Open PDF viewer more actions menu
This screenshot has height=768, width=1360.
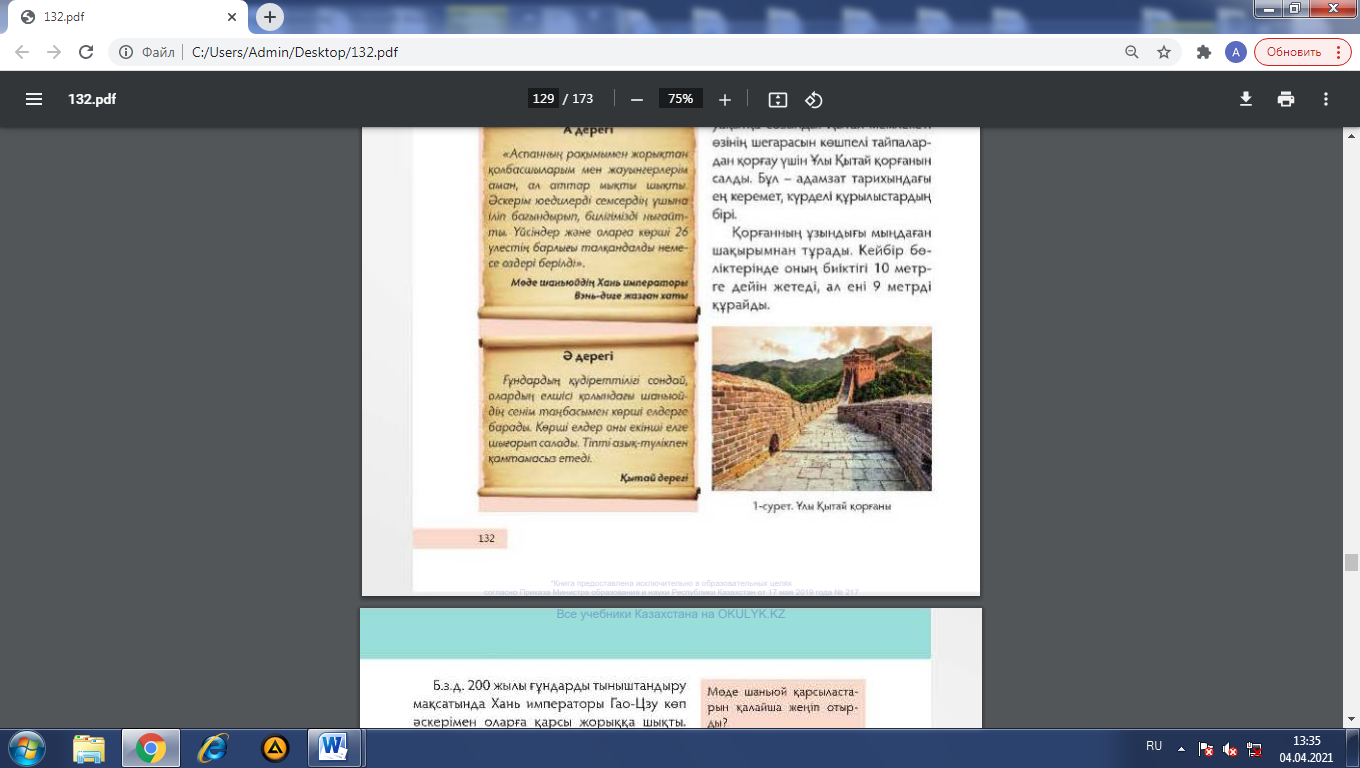pos(1326,99)
